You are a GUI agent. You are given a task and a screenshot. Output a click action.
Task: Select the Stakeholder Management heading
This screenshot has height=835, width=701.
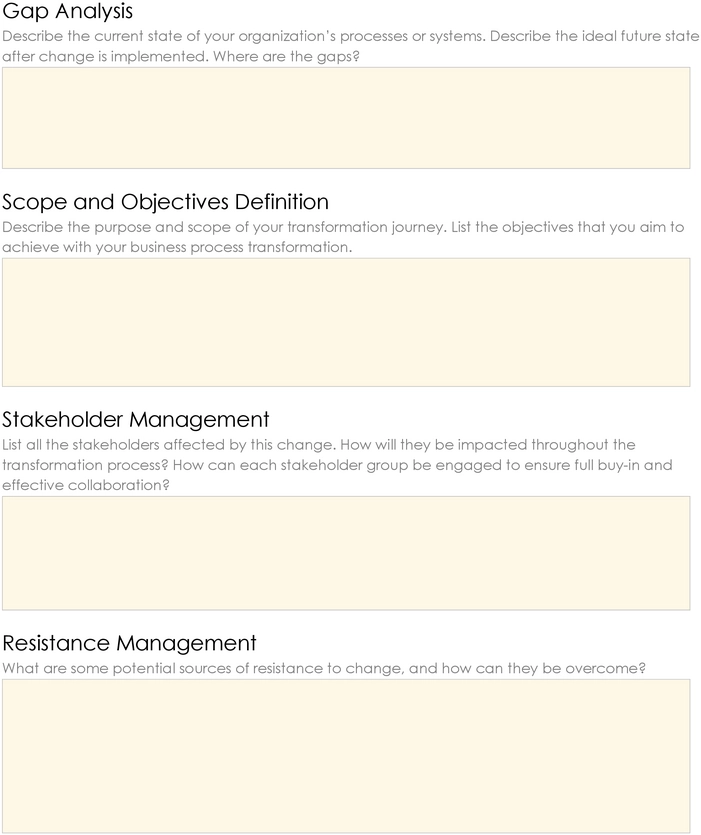point(136,420)
